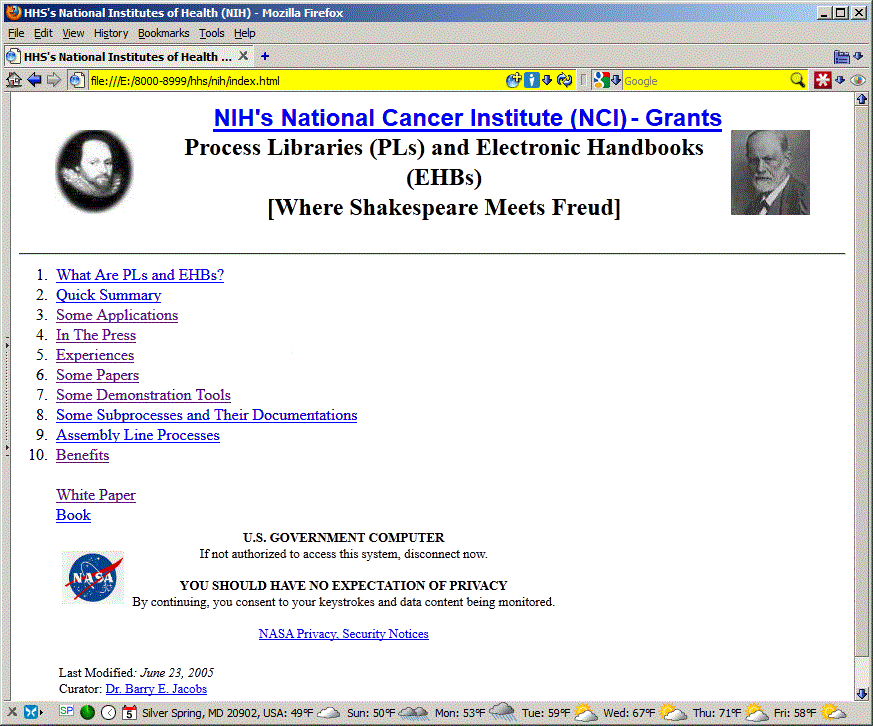
Task: Open the Quick Summary link
Action: [109, 295]
